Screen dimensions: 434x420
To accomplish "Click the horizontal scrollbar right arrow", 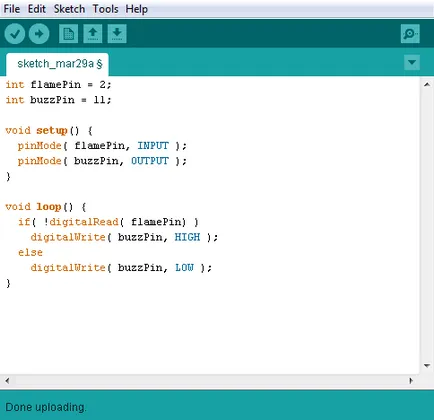I will point(411,381).
